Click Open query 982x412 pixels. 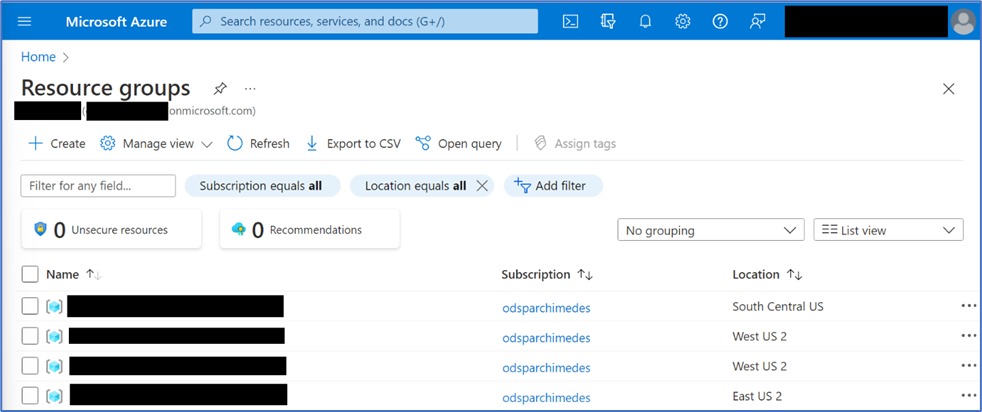pos(458,143)
